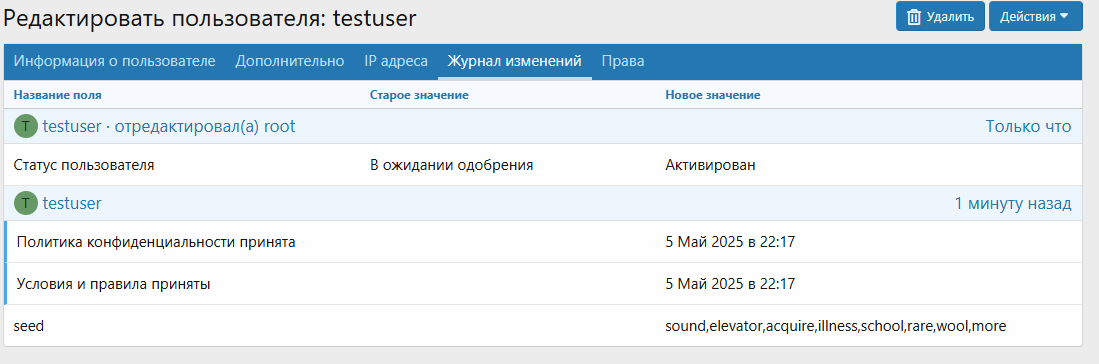Switch to Информация о пользователе tab

point(114,61)
